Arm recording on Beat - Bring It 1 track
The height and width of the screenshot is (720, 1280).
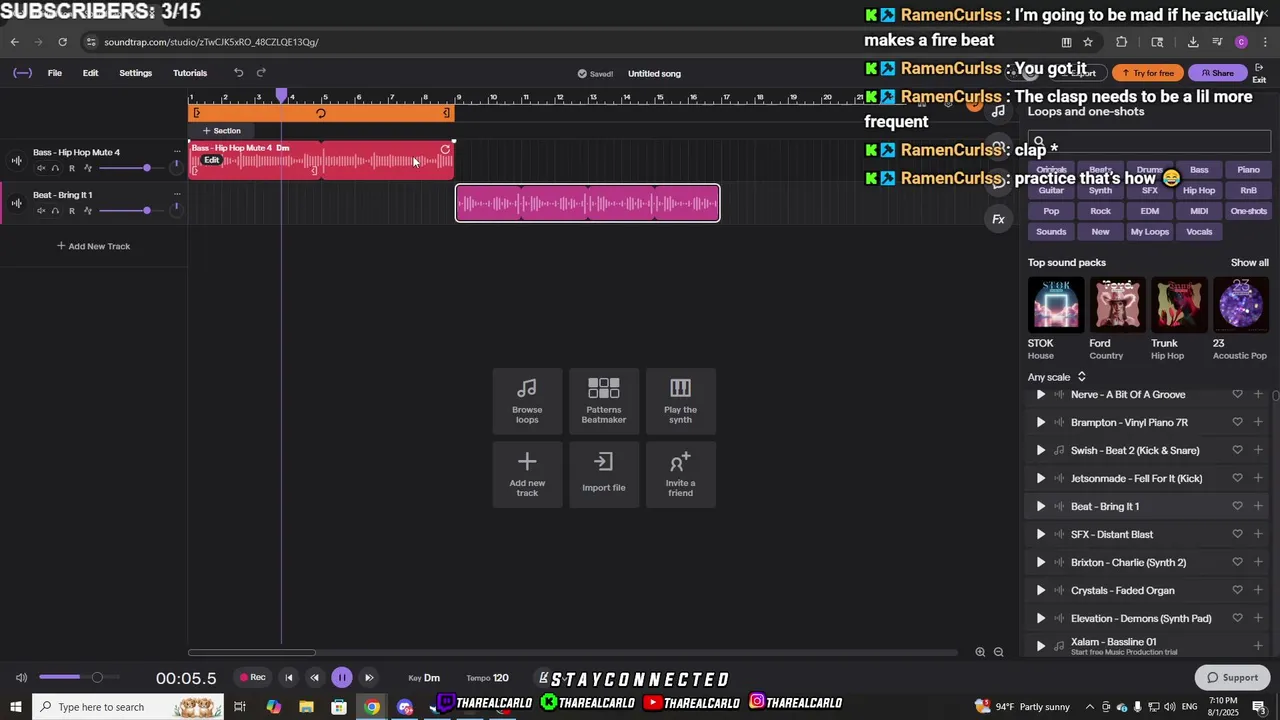pos(71,211)
